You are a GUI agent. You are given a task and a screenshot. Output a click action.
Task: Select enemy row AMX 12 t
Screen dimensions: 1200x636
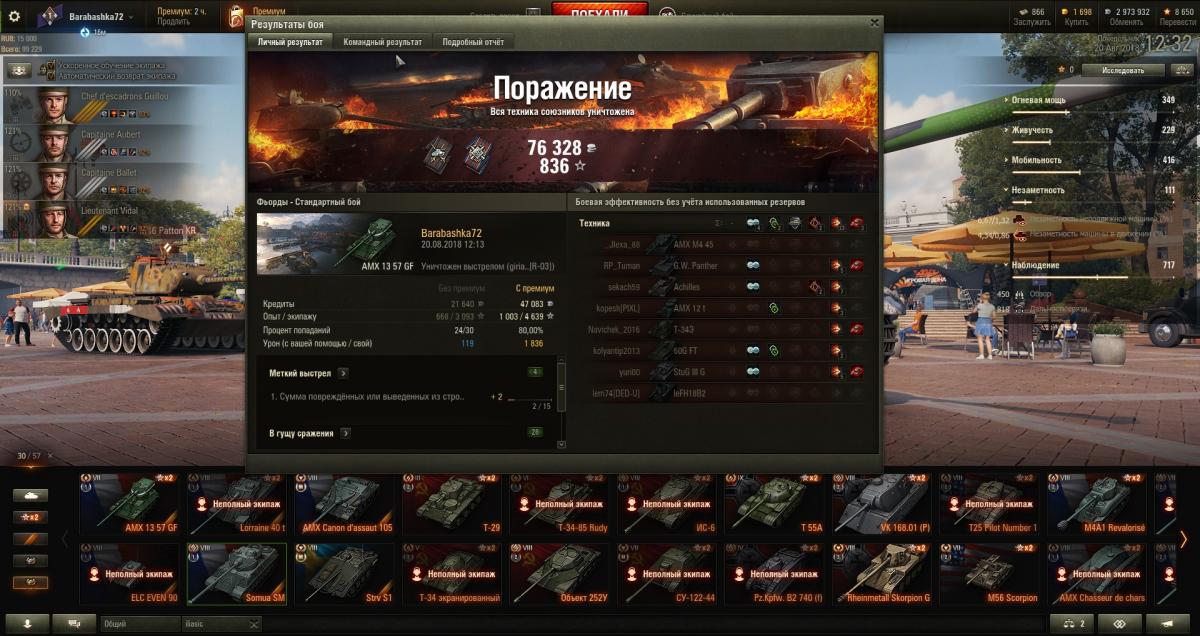click(x=722, y=309)
